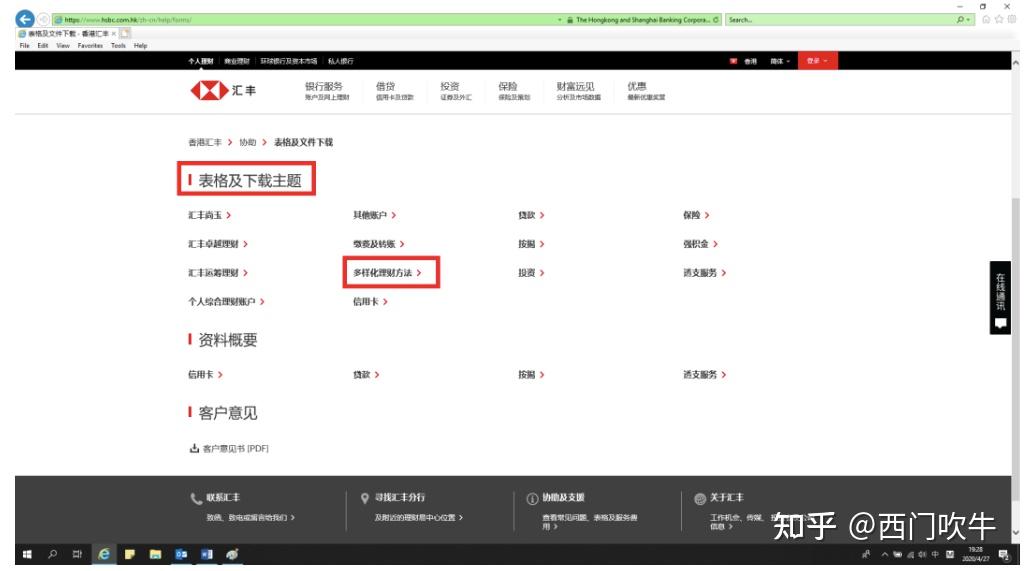This screenshot has width=1024, height=571.
Task: Open Task View on the taskbar
Action: pyautogui.click(x=77, y=554)
